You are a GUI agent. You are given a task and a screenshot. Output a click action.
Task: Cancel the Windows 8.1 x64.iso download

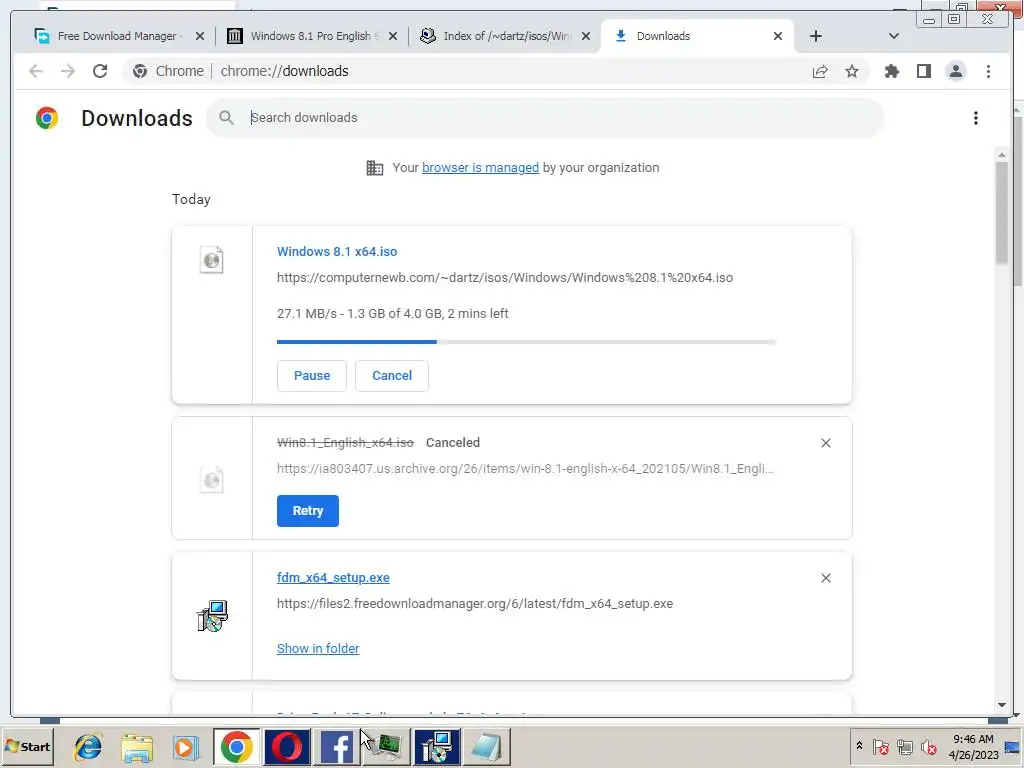click(392, 376)
